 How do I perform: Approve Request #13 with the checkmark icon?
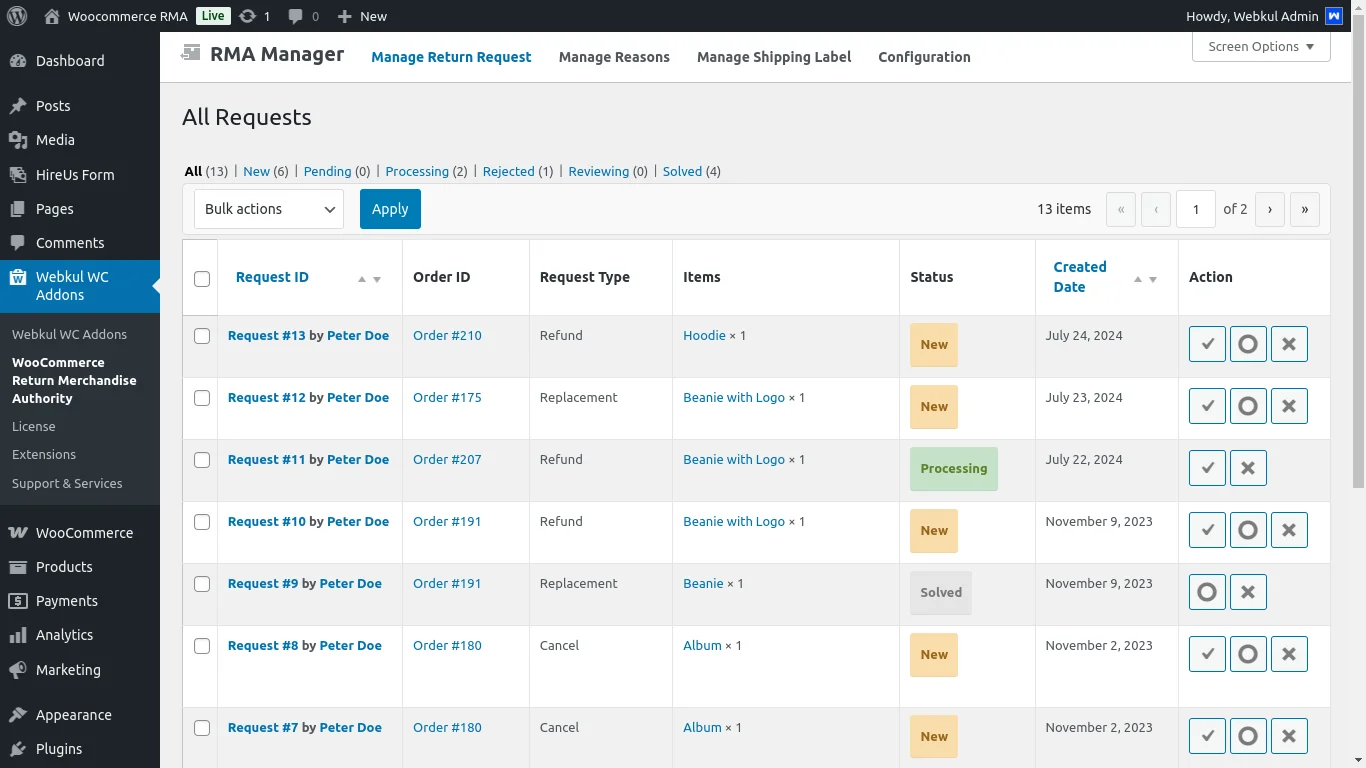click(x=1207, y=344)
